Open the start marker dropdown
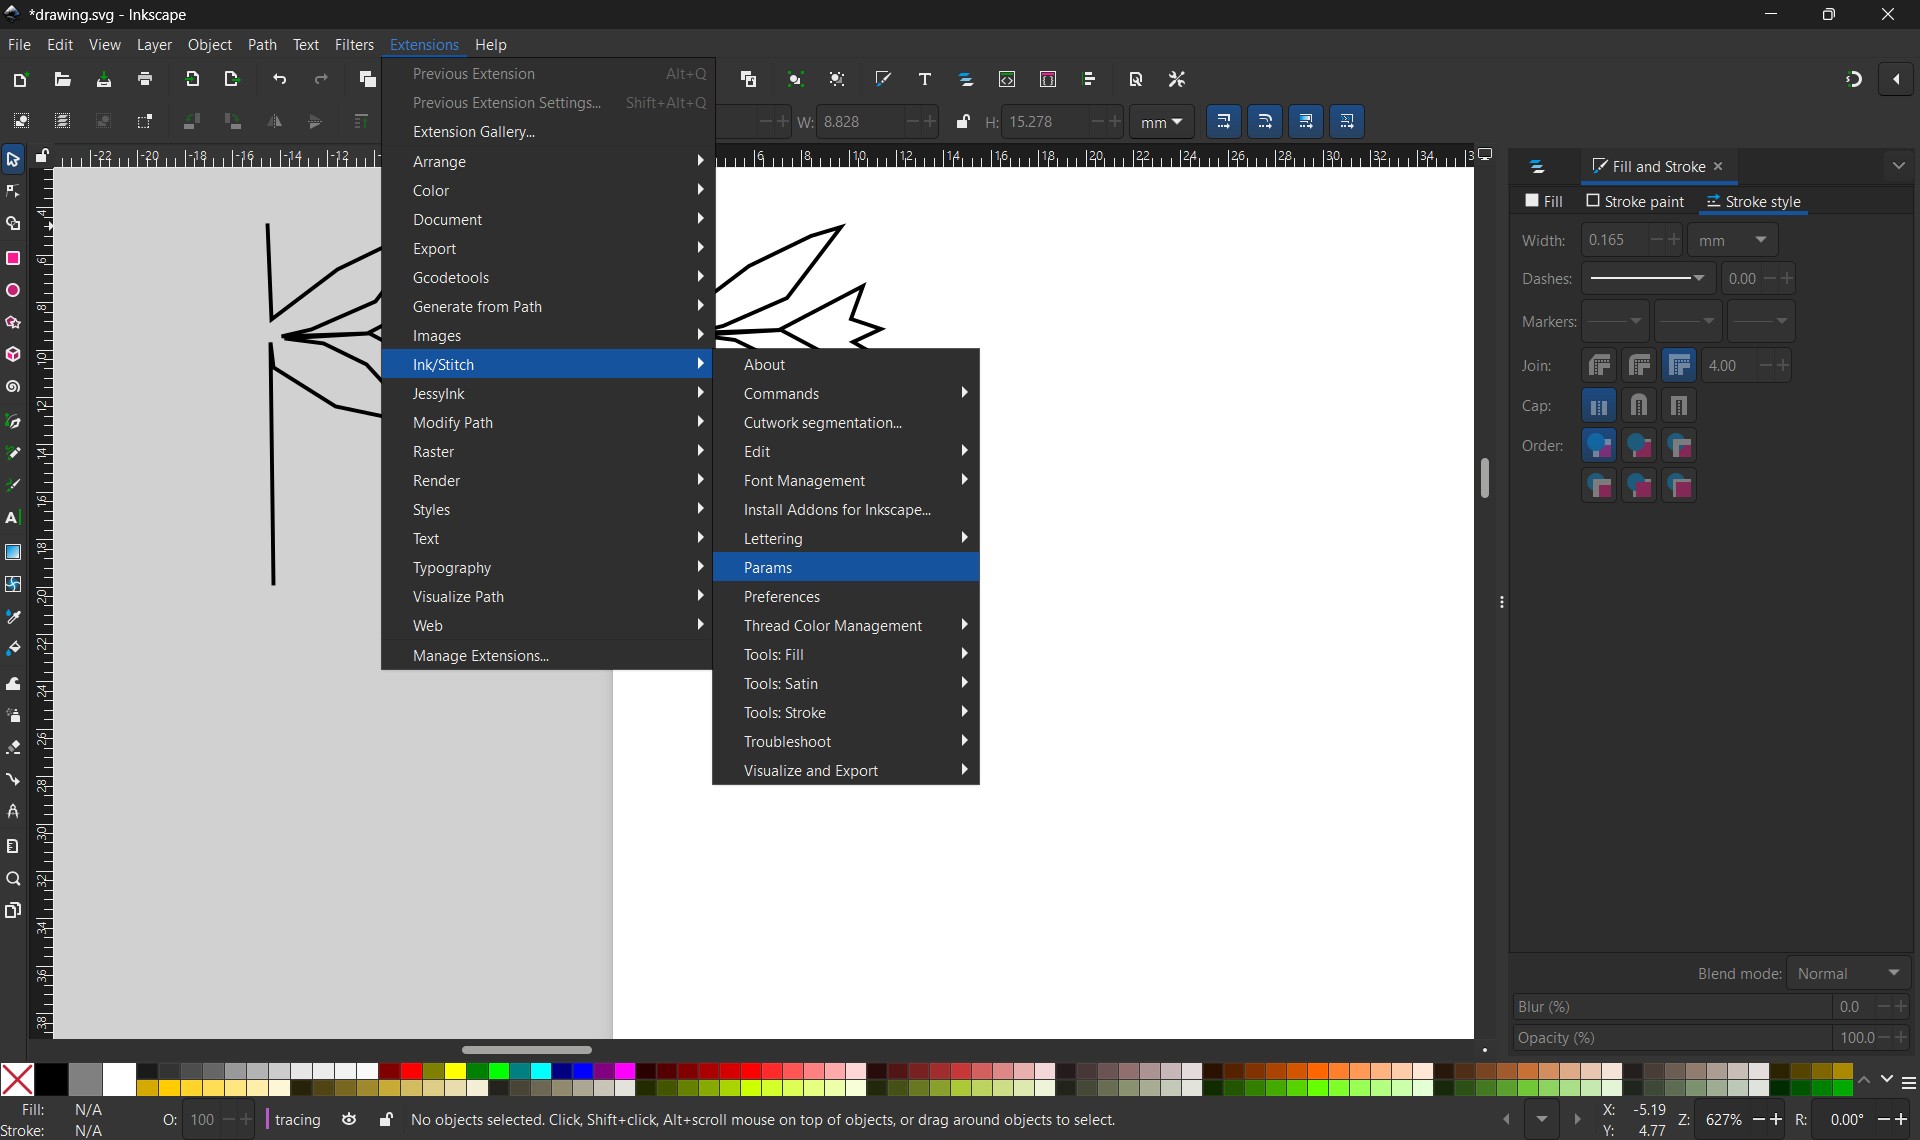This screenshot has width=1920, height=1140. (1615, 322)
